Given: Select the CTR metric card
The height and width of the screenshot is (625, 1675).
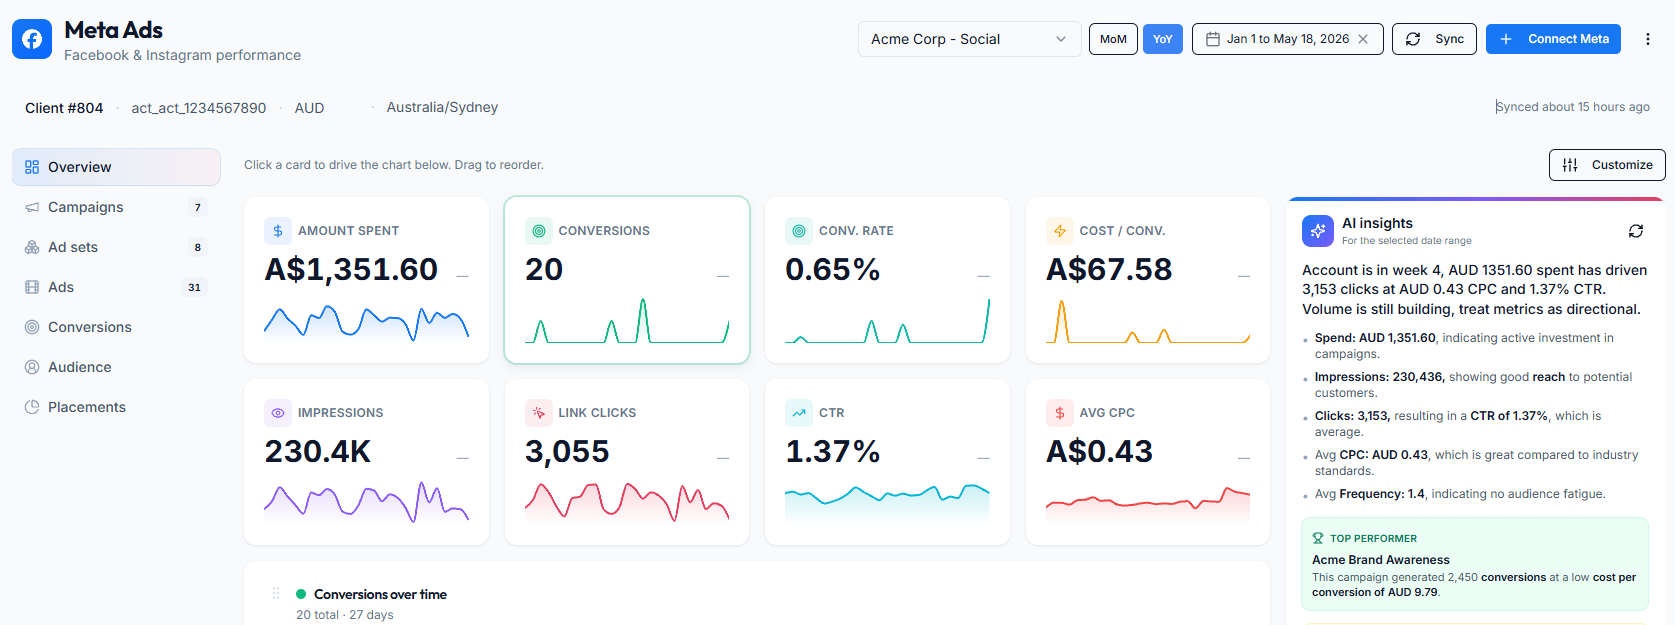Looking at the screenshot, I should click(887, 462).
